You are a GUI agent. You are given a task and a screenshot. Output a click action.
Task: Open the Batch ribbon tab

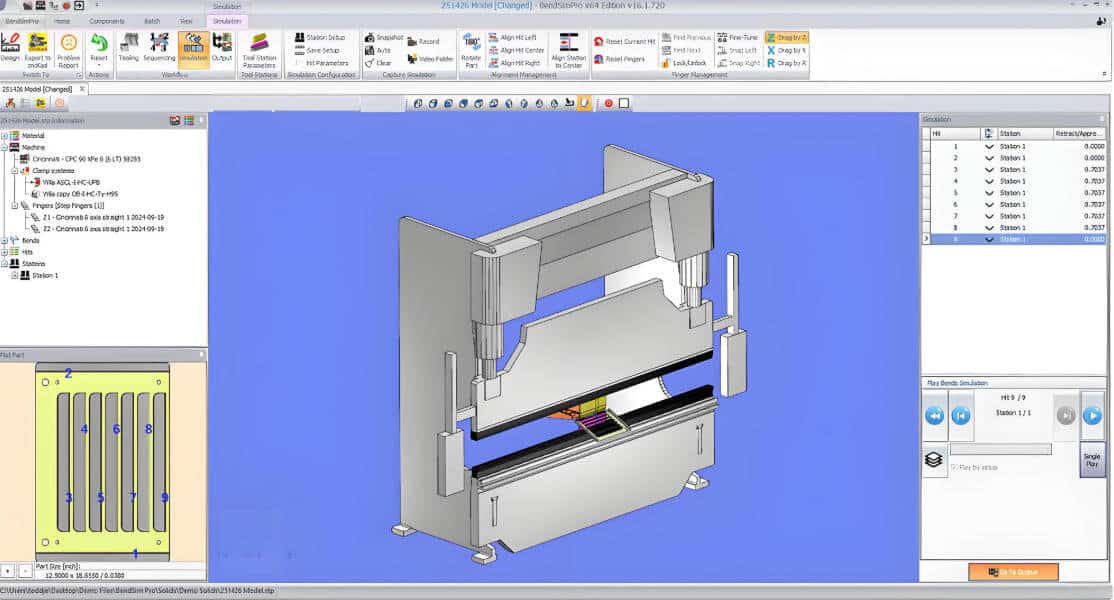click(152, 21)
